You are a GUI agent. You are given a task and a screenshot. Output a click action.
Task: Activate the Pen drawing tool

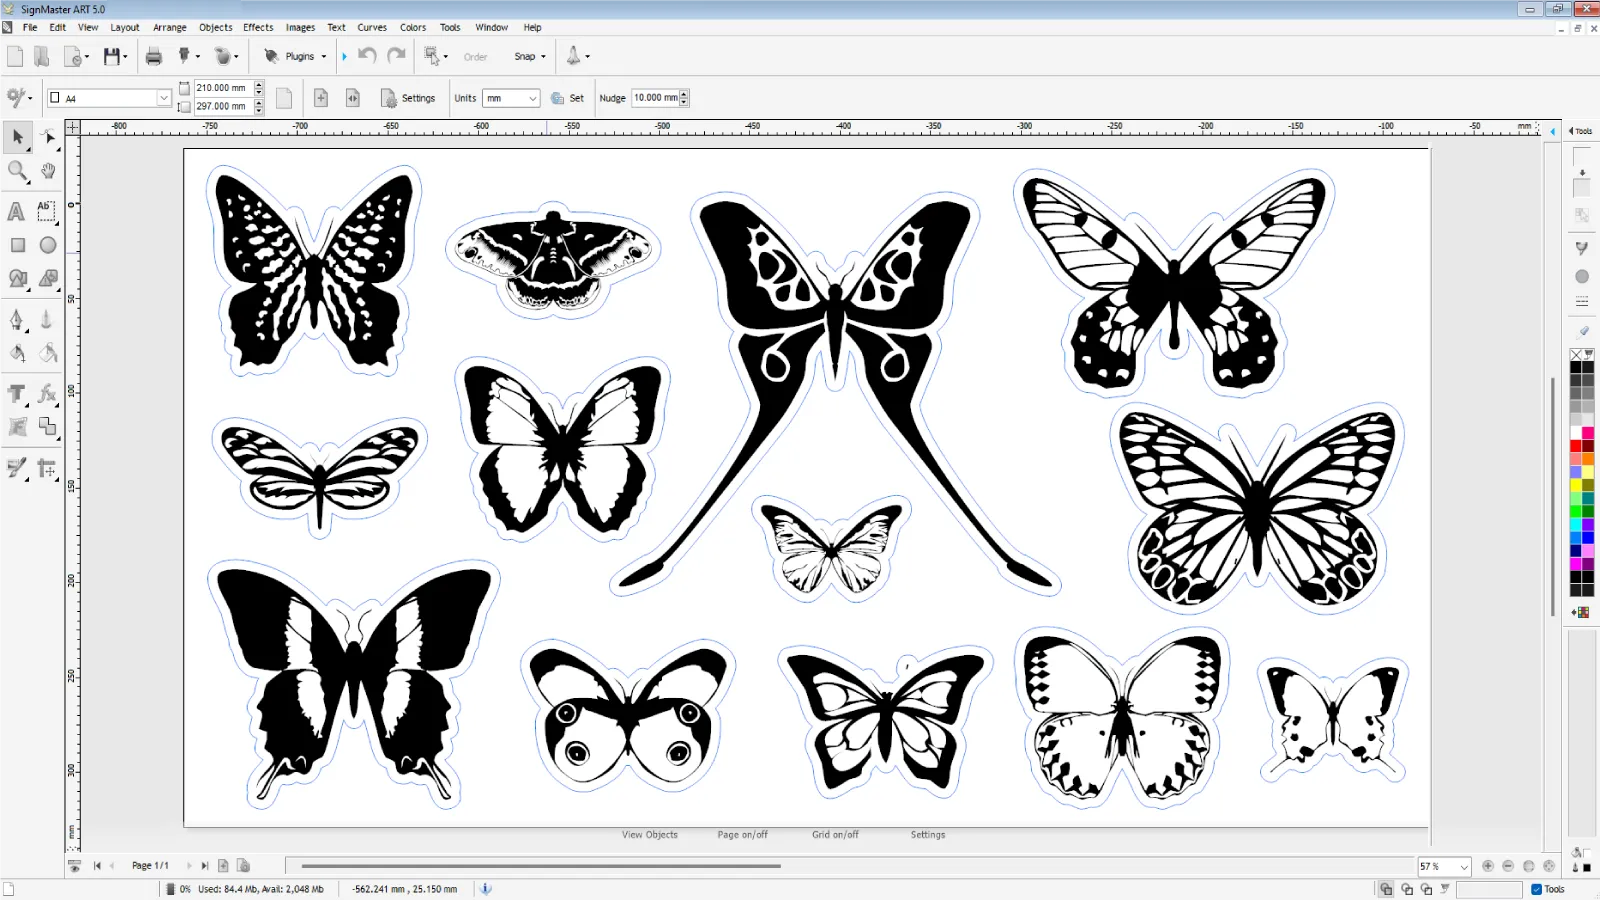(x=17, y=320)
